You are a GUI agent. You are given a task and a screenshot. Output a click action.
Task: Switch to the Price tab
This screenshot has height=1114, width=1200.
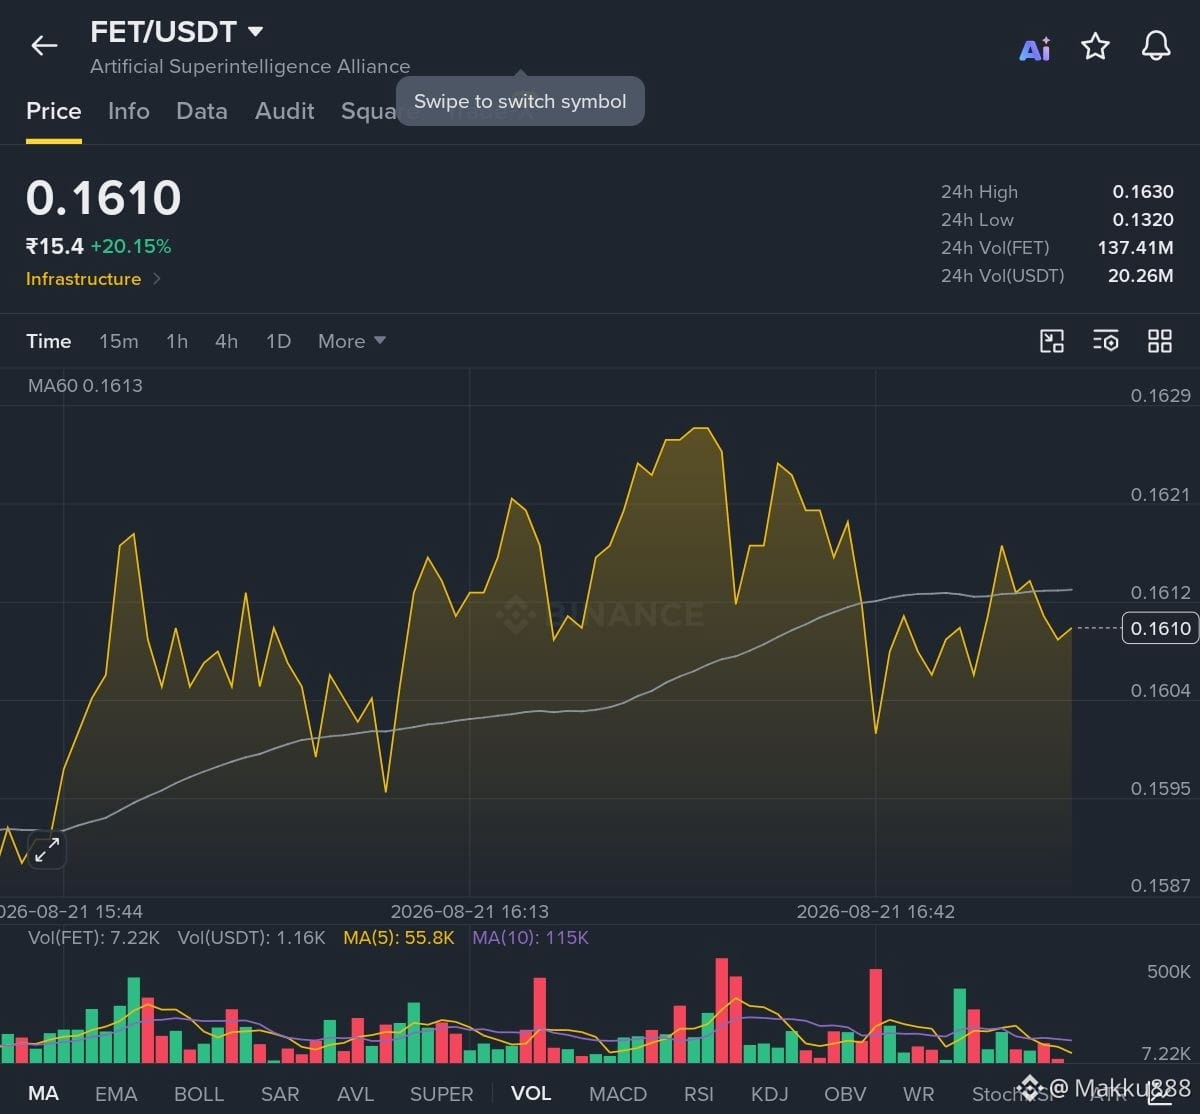[54, 111]
